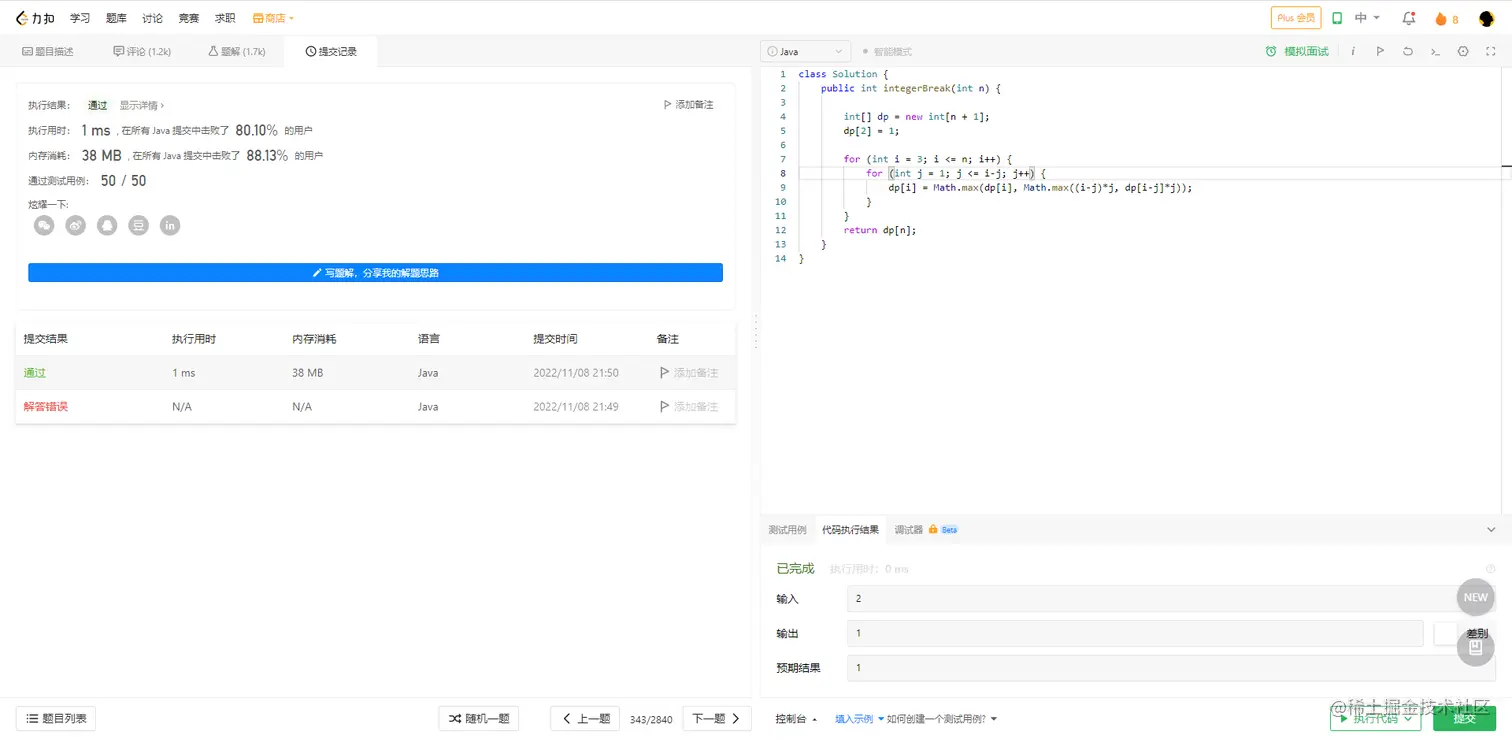Viewport: 1512px width, 739px height.
Task: Switch to the 评论 (1.2k) tab
Action: click(142, 51)
